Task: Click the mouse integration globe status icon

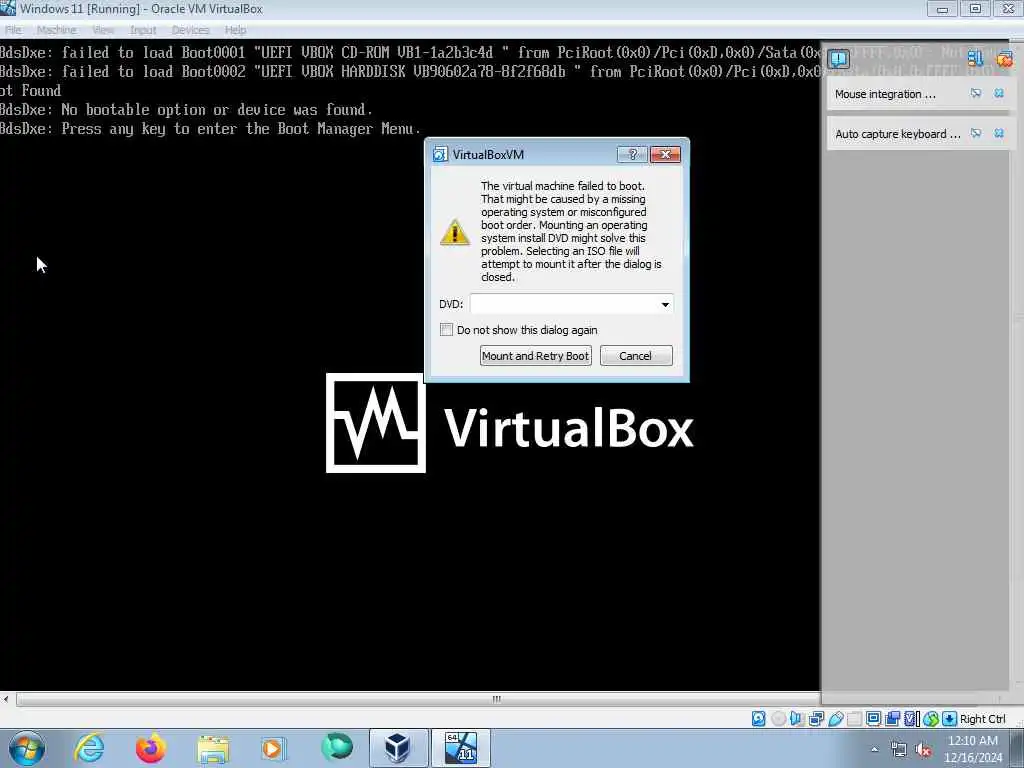Action: tap(931, 718)
